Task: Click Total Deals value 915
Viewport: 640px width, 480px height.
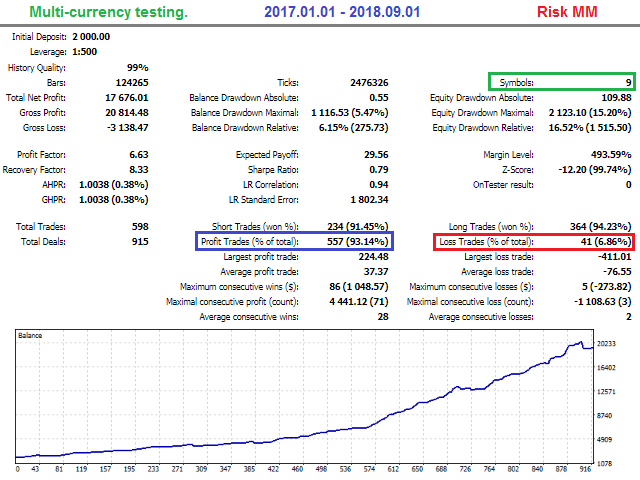Action: point(140,242)
